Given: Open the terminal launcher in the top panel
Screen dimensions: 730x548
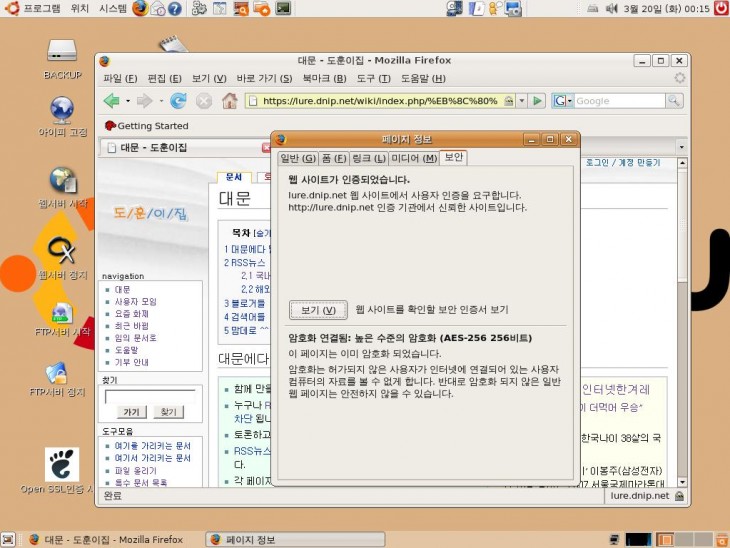Looking at the screenshot, I should 283,8.
